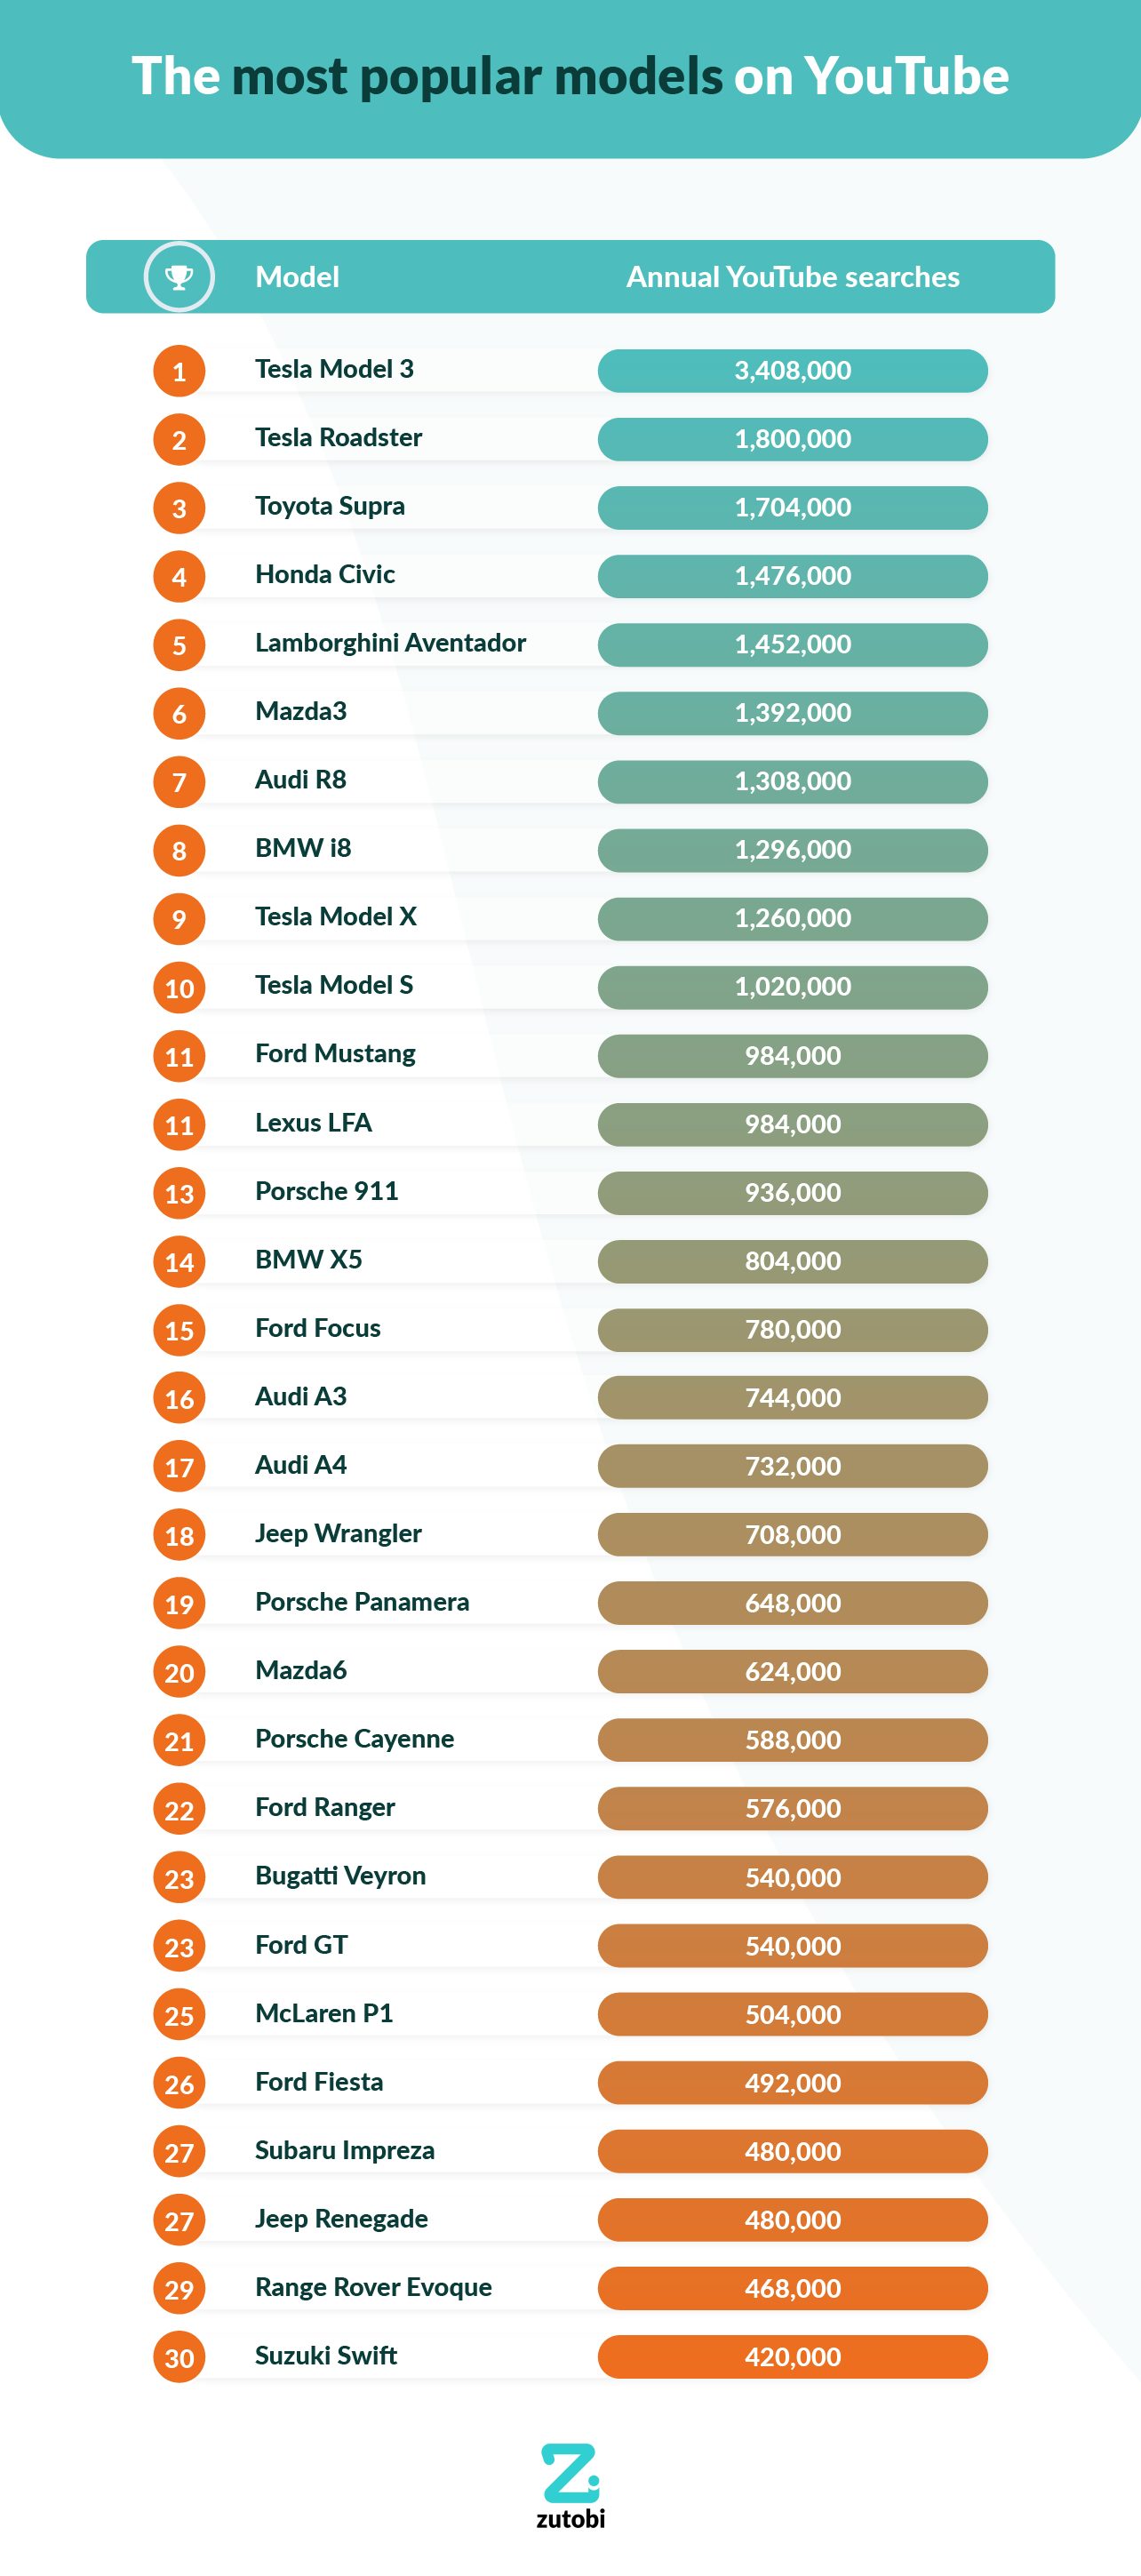Select the Tesla Model 3 label
Image resolution: width=1141 pixels, height=2576 pixels.
334,369
